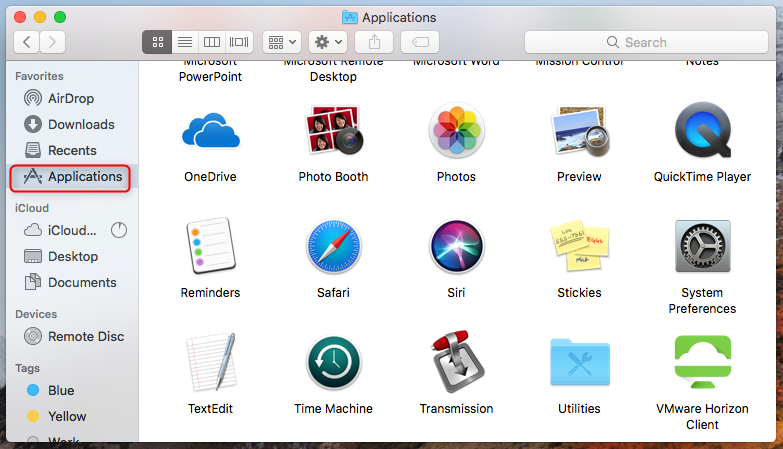The width and height of the screenshot is (783, 449).
Task: Switch to list view
Action: tap(185, 42)
